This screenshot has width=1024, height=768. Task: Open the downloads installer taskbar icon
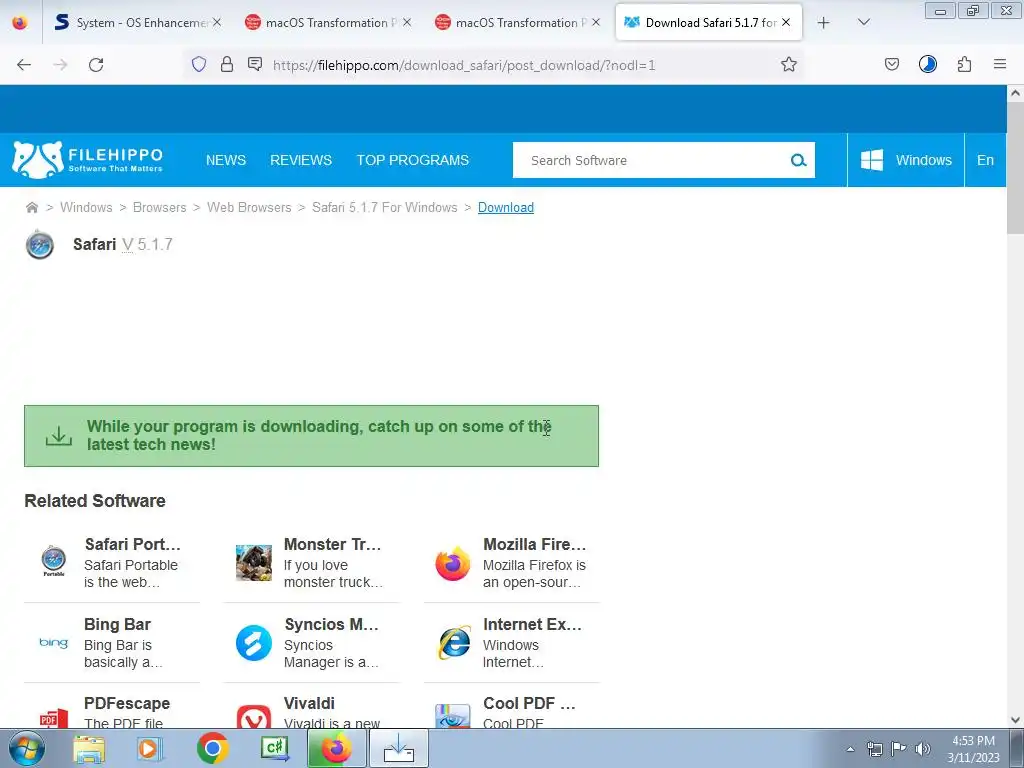click(x=398, y=748)
